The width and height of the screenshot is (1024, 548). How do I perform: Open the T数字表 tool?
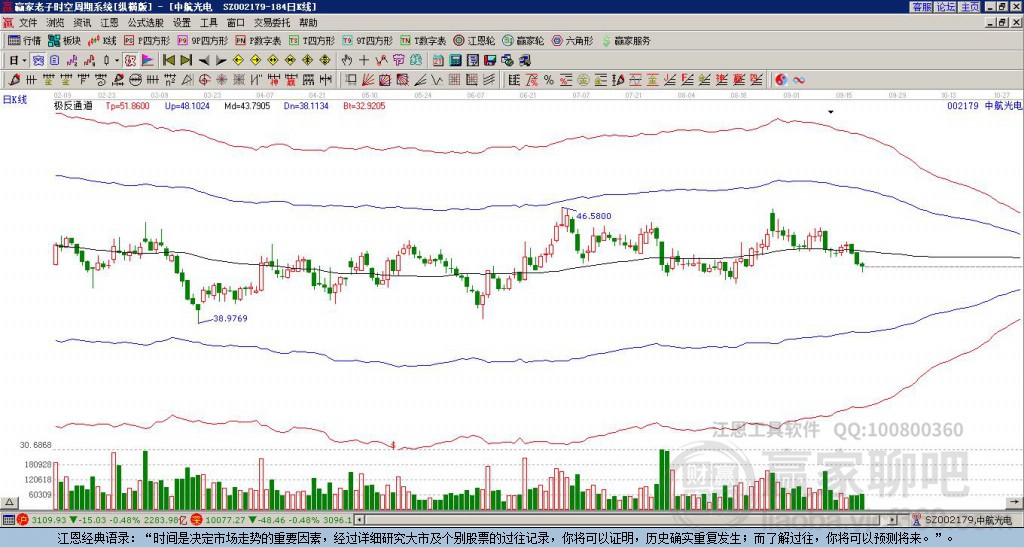422,40
